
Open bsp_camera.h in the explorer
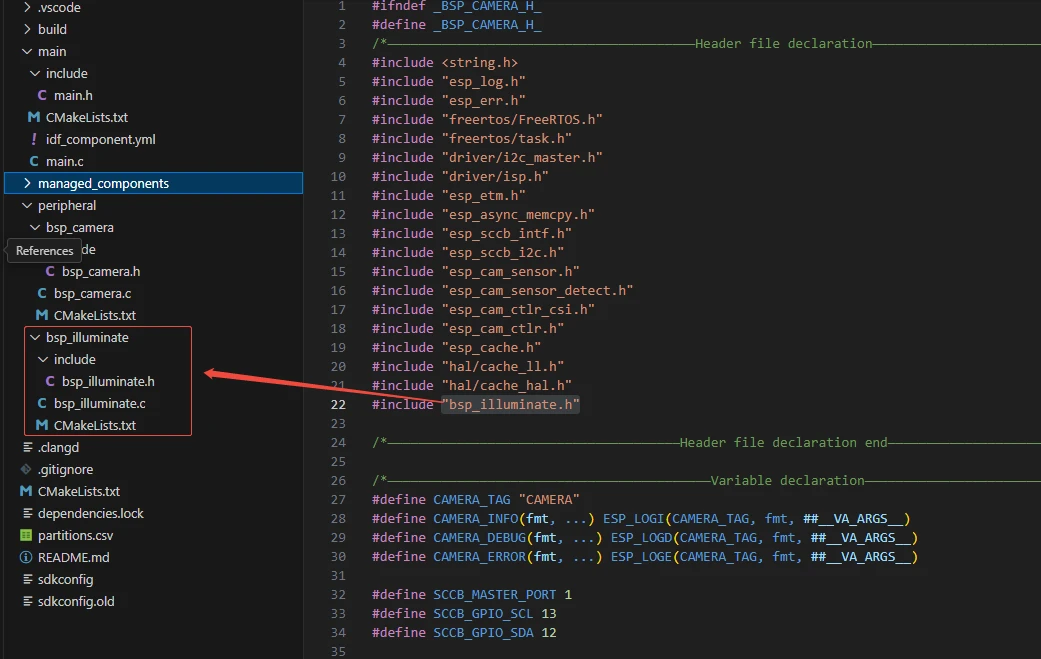100,271
